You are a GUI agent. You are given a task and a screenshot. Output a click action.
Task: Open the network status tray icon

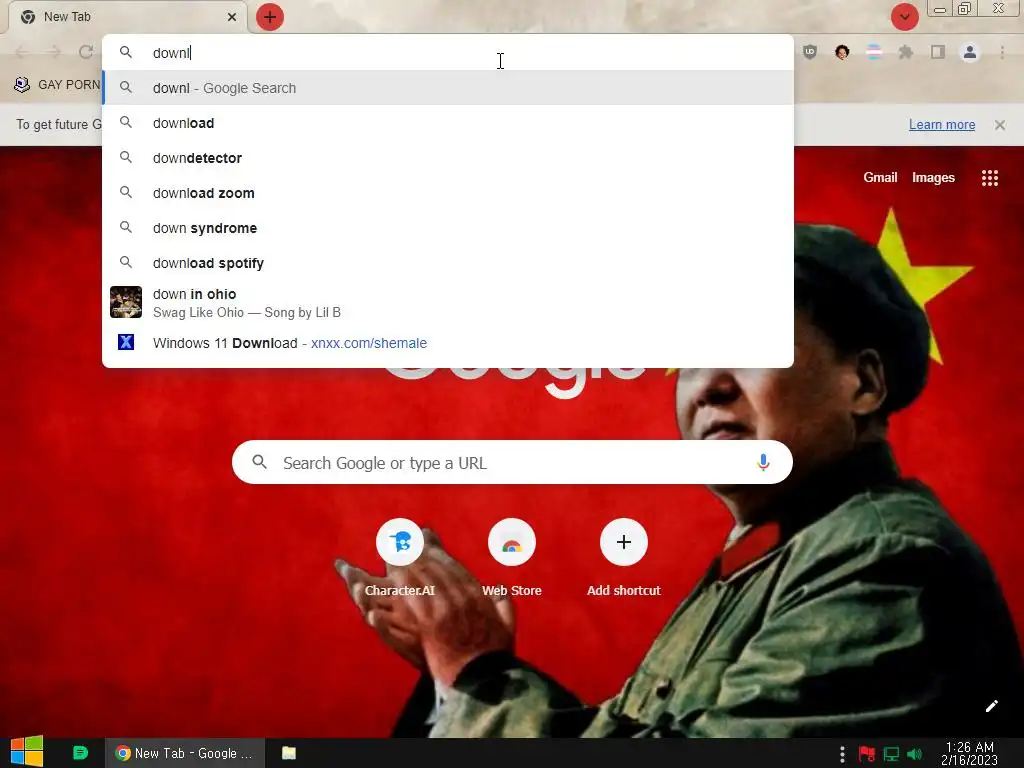click(x=891, y=754)
